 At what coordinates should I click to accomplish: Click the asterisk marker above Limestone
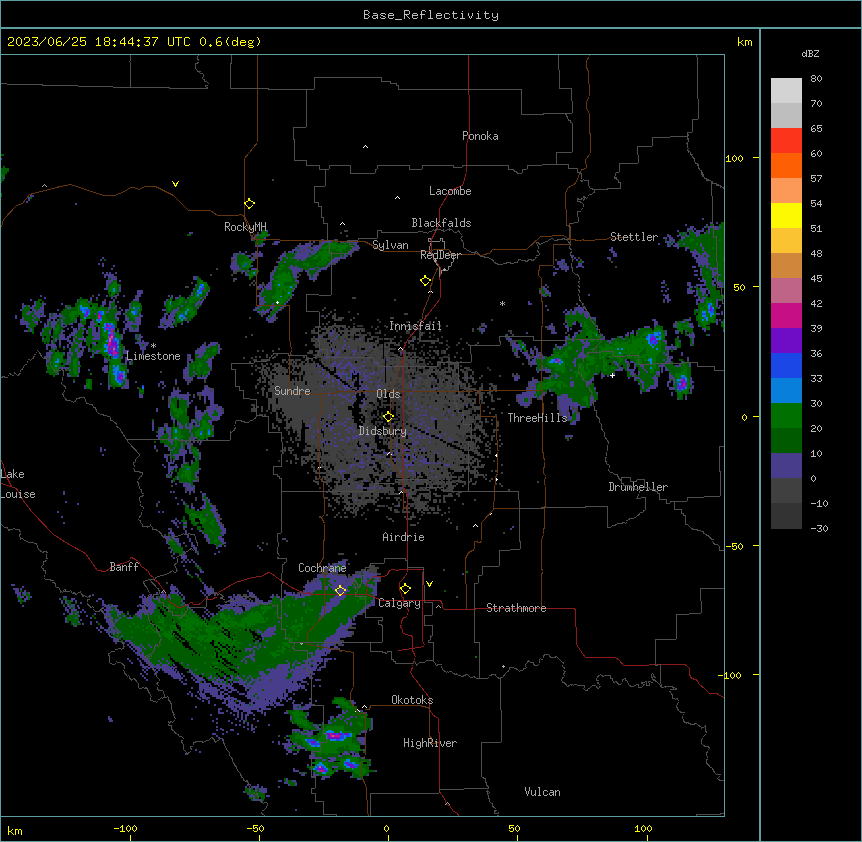tap(154, 346)
